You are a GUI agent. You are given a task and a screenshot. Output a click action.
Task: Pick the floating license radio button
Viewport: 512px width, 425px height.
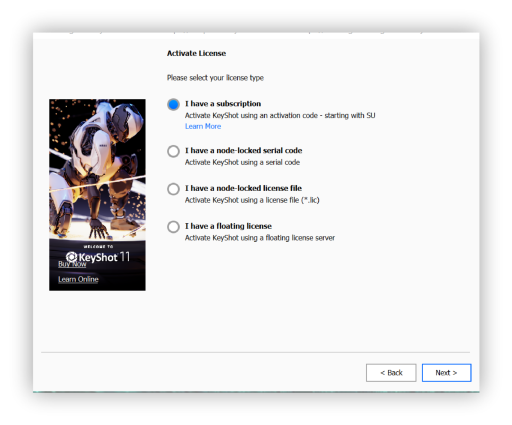(x=173, y=227)
